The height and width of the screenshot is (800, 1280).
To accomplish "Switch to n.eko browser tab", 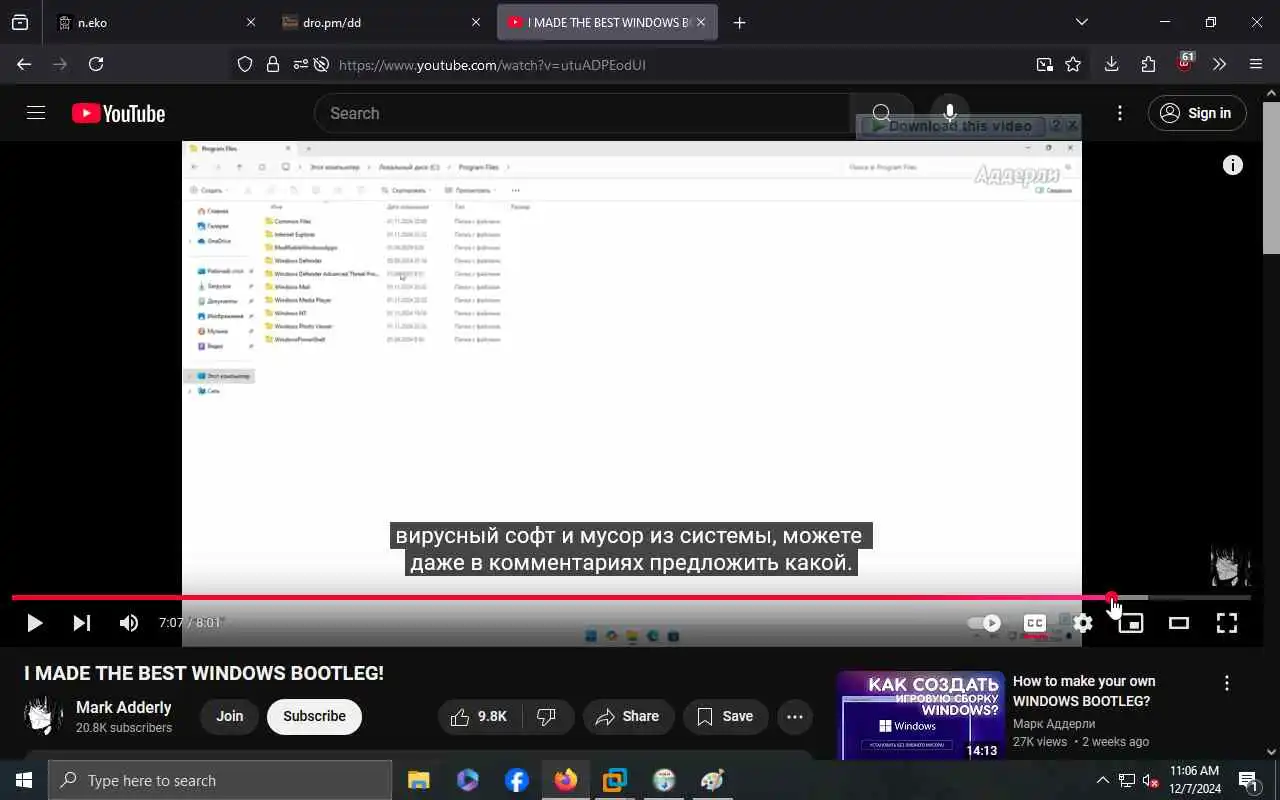I will (153, 22).
